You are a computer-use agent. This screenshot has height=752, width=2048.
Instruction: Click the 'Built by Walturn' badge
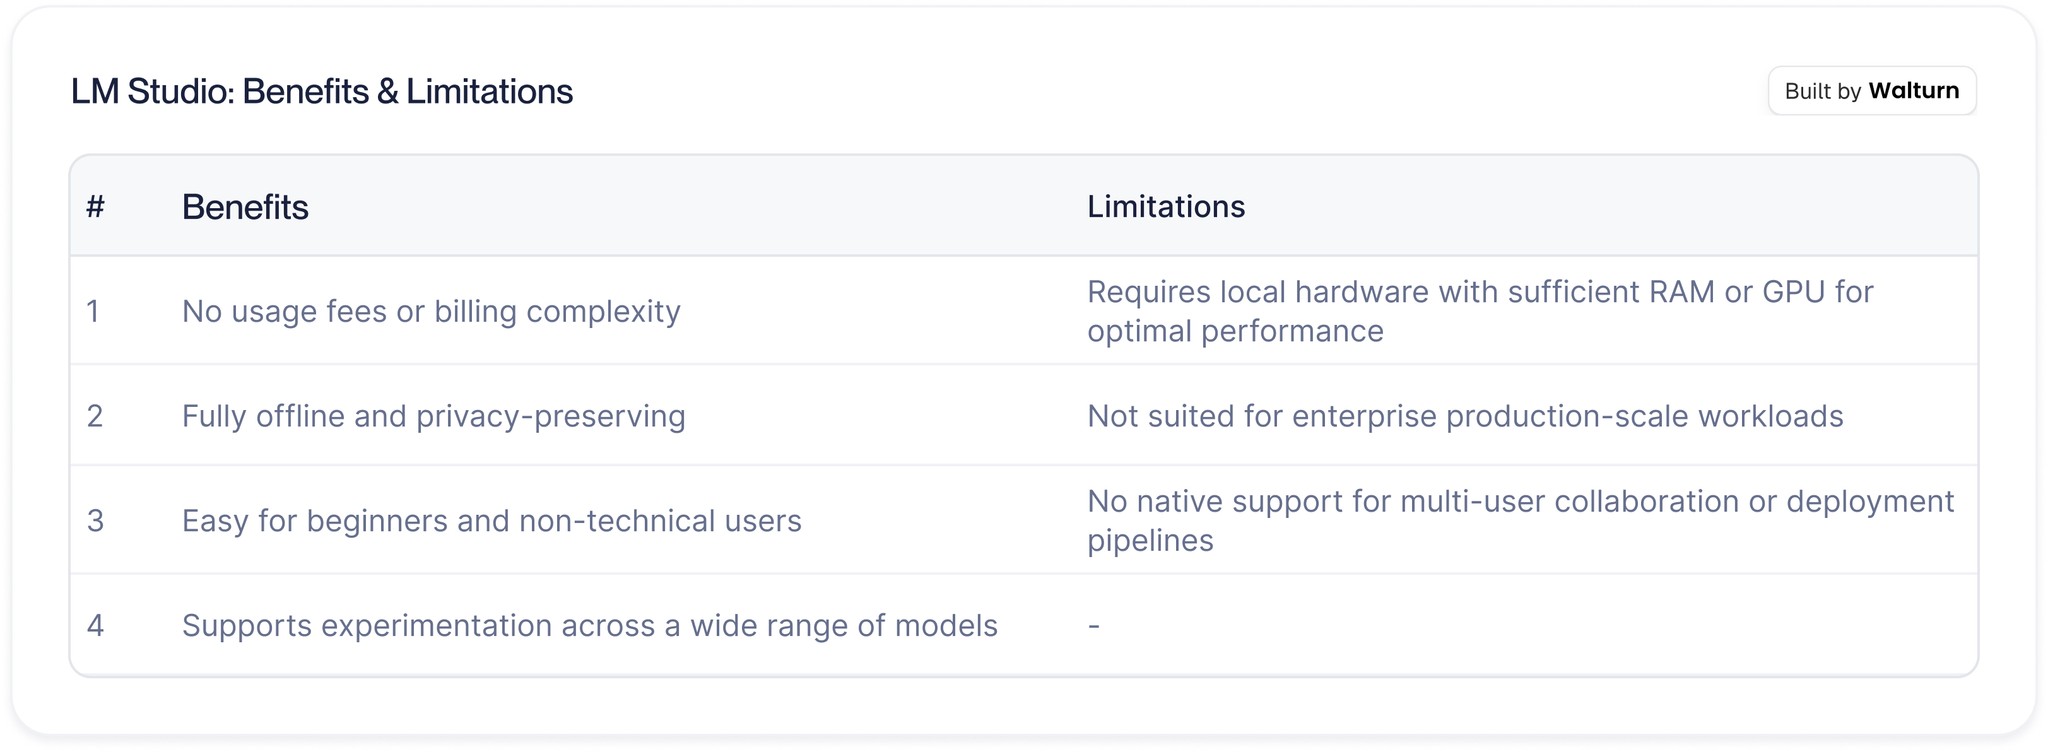pos(1871,91)
